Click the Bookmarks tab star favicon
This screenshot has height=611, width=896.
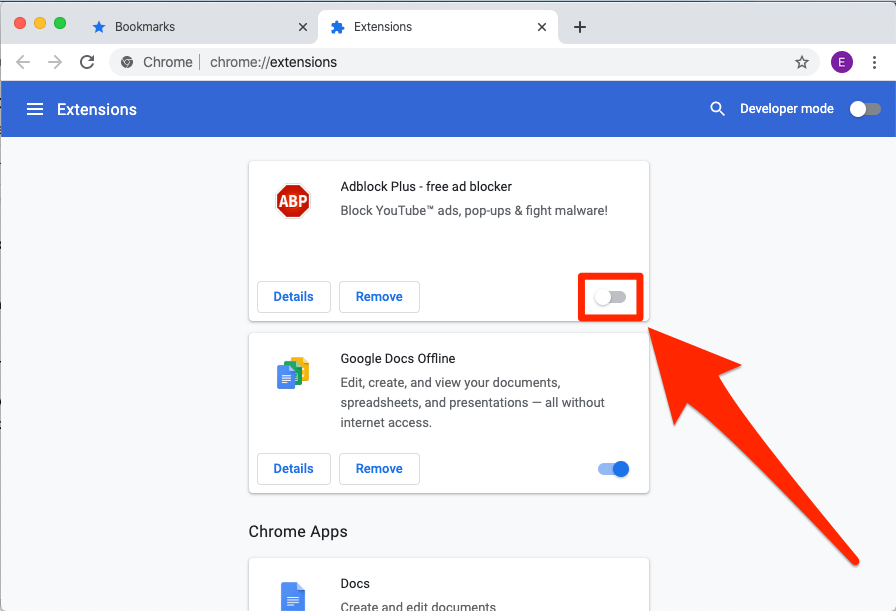[99, 27]
